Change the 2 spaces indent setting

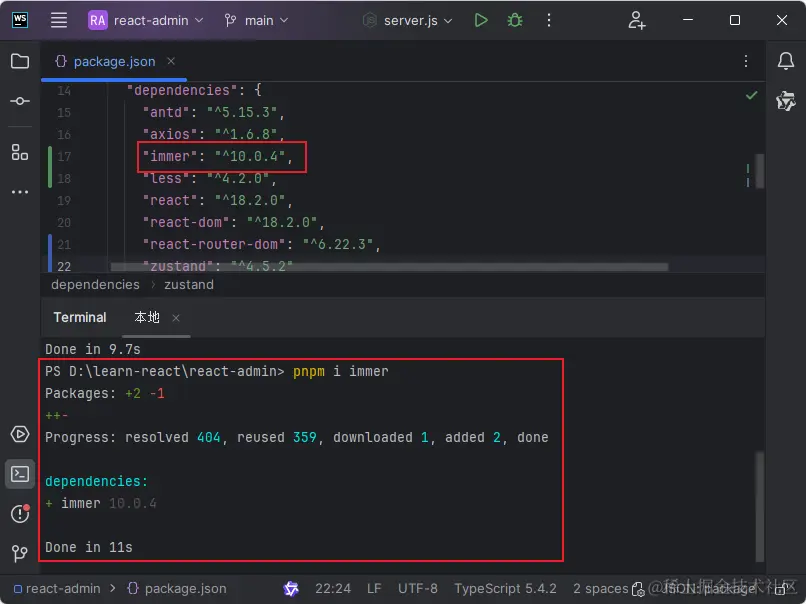(x=600, y=589)
